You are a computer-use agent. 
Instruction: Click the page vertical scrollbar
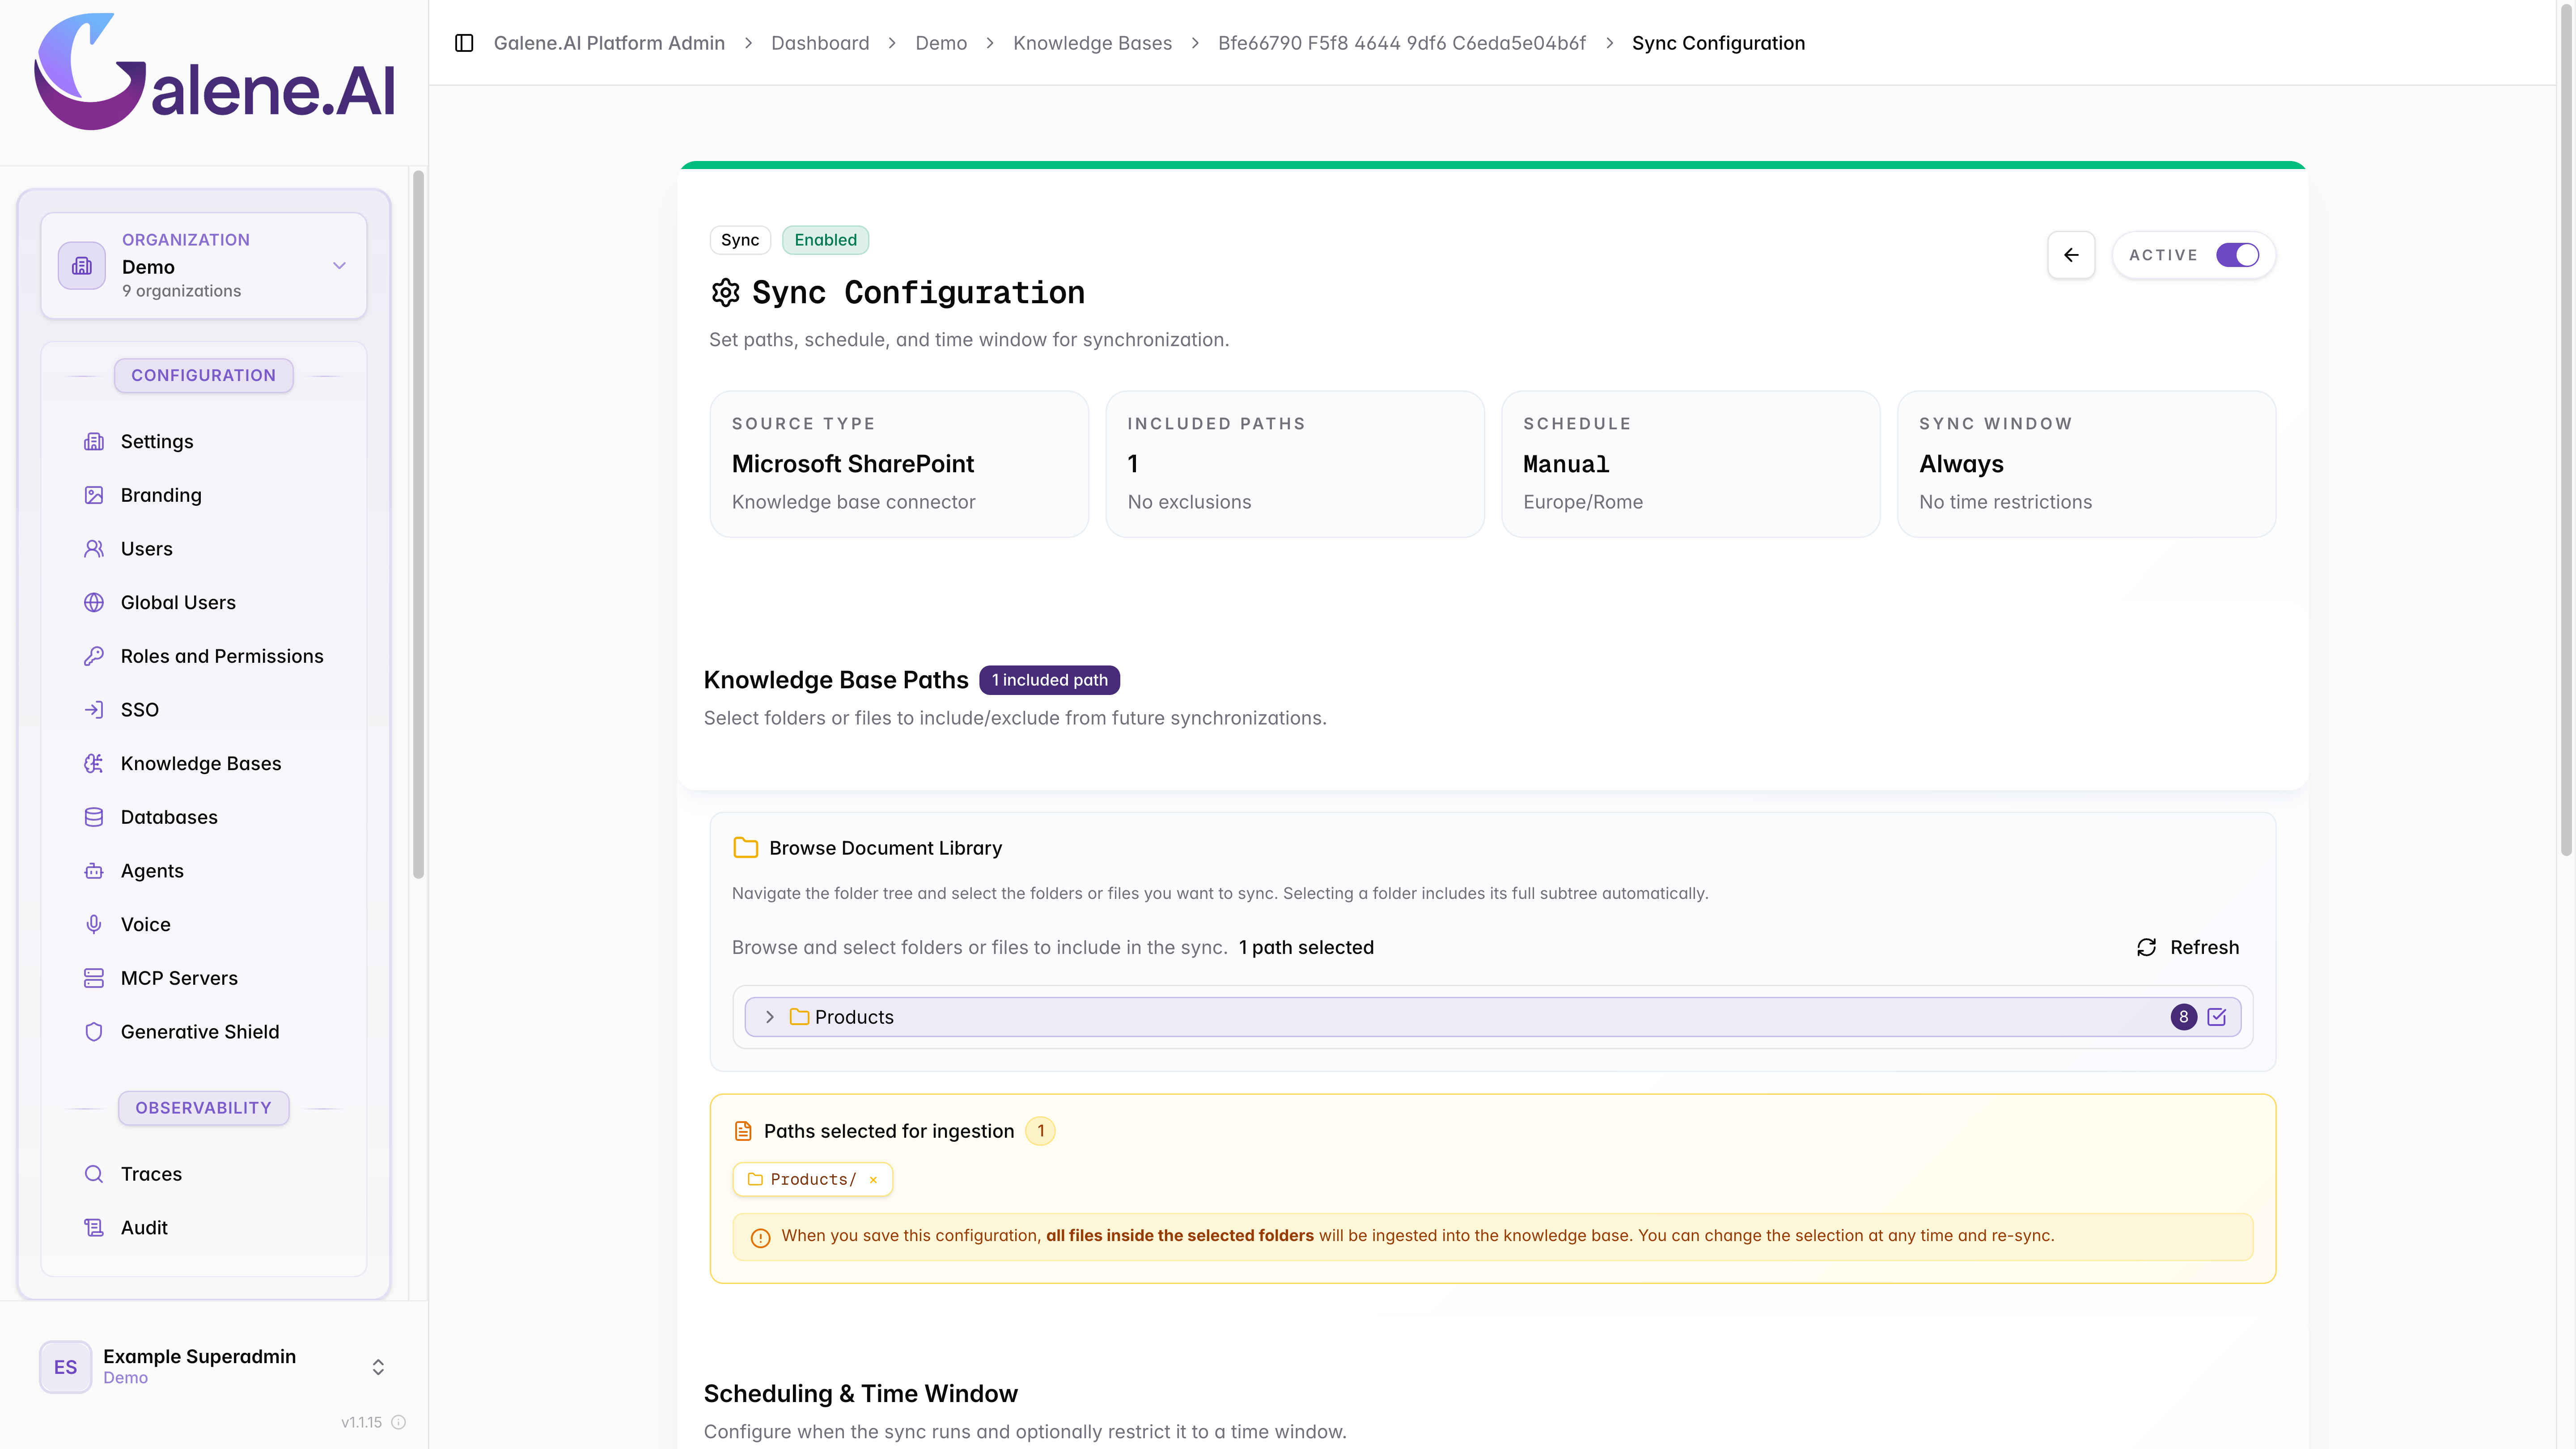coord(2566,430)
